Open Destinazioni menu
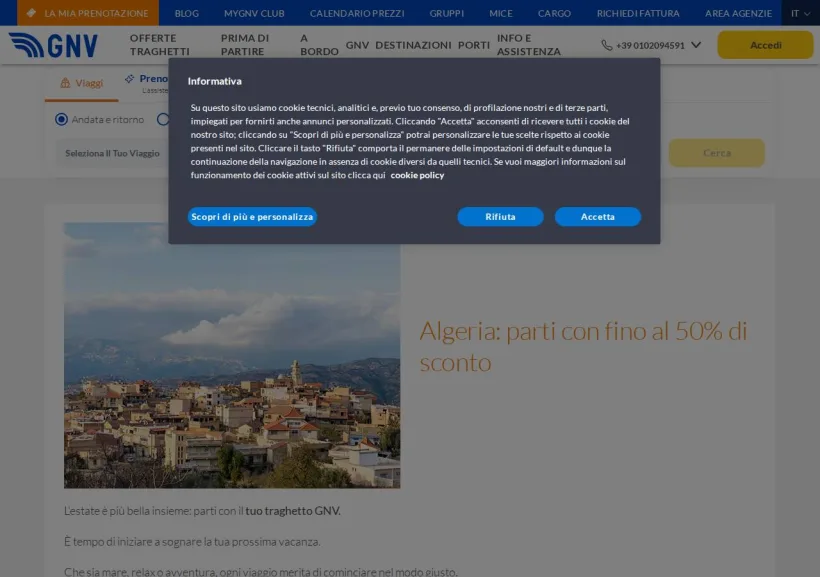Image resolution: width=820 pixels, height=577 pixels. 413,45
